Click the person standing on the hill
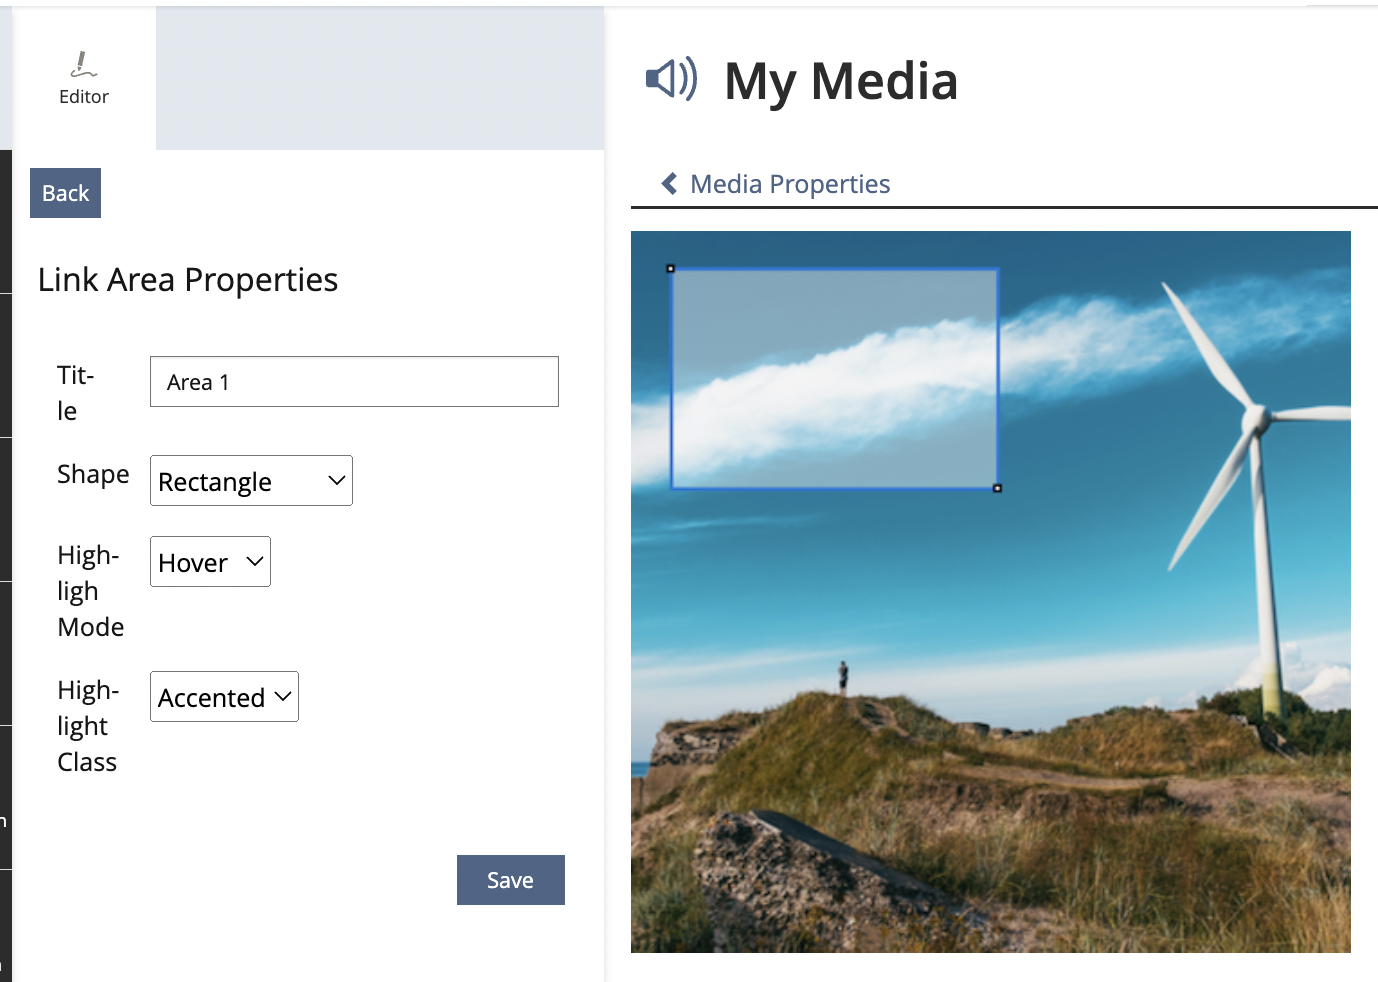Image resolution: width=1378 pixels, height=982 pixels. 843,676
